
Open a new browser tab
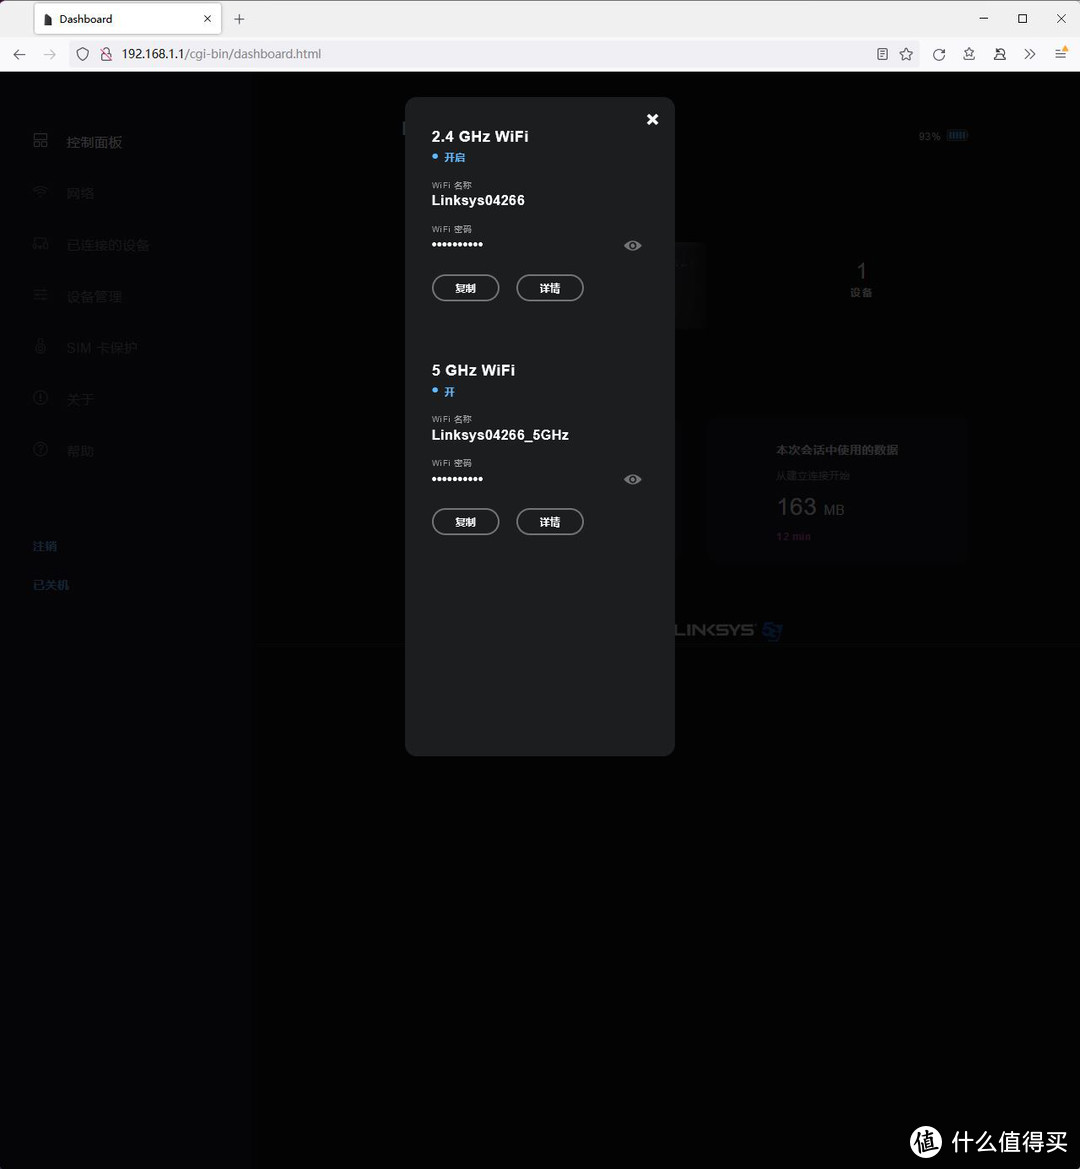click(x=239, y=19)
